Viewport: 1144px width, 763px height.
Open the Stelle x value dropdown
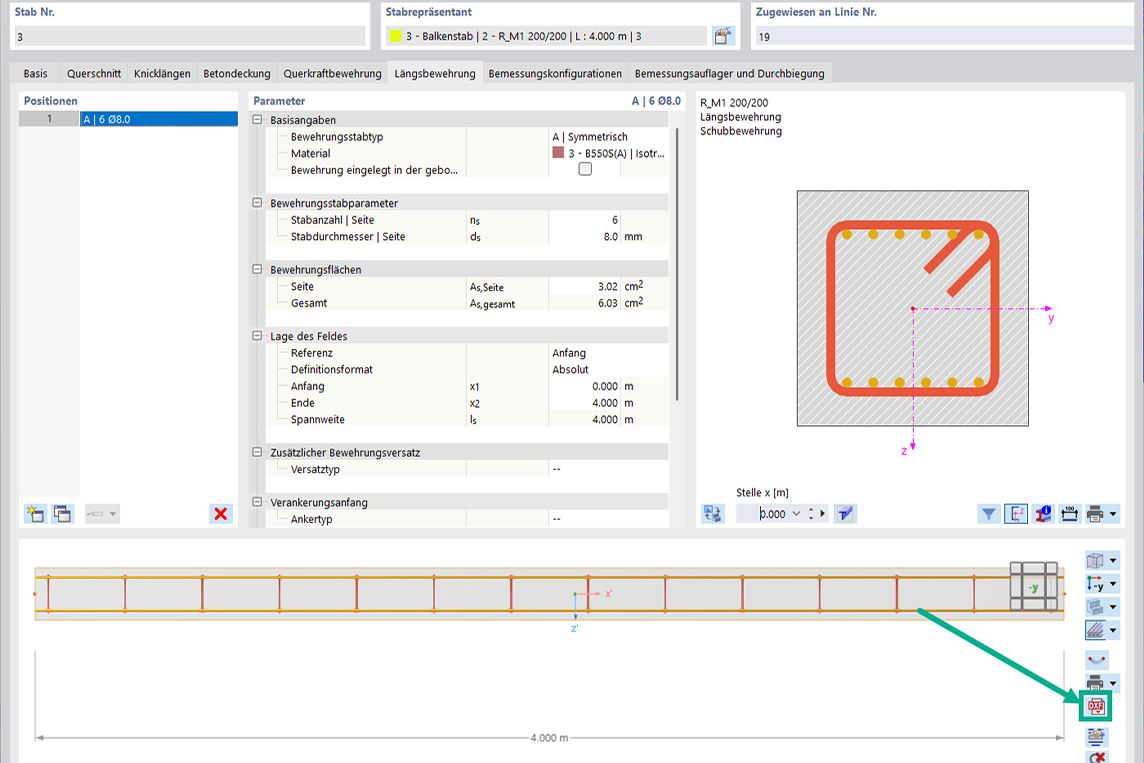tap(796, 514)
